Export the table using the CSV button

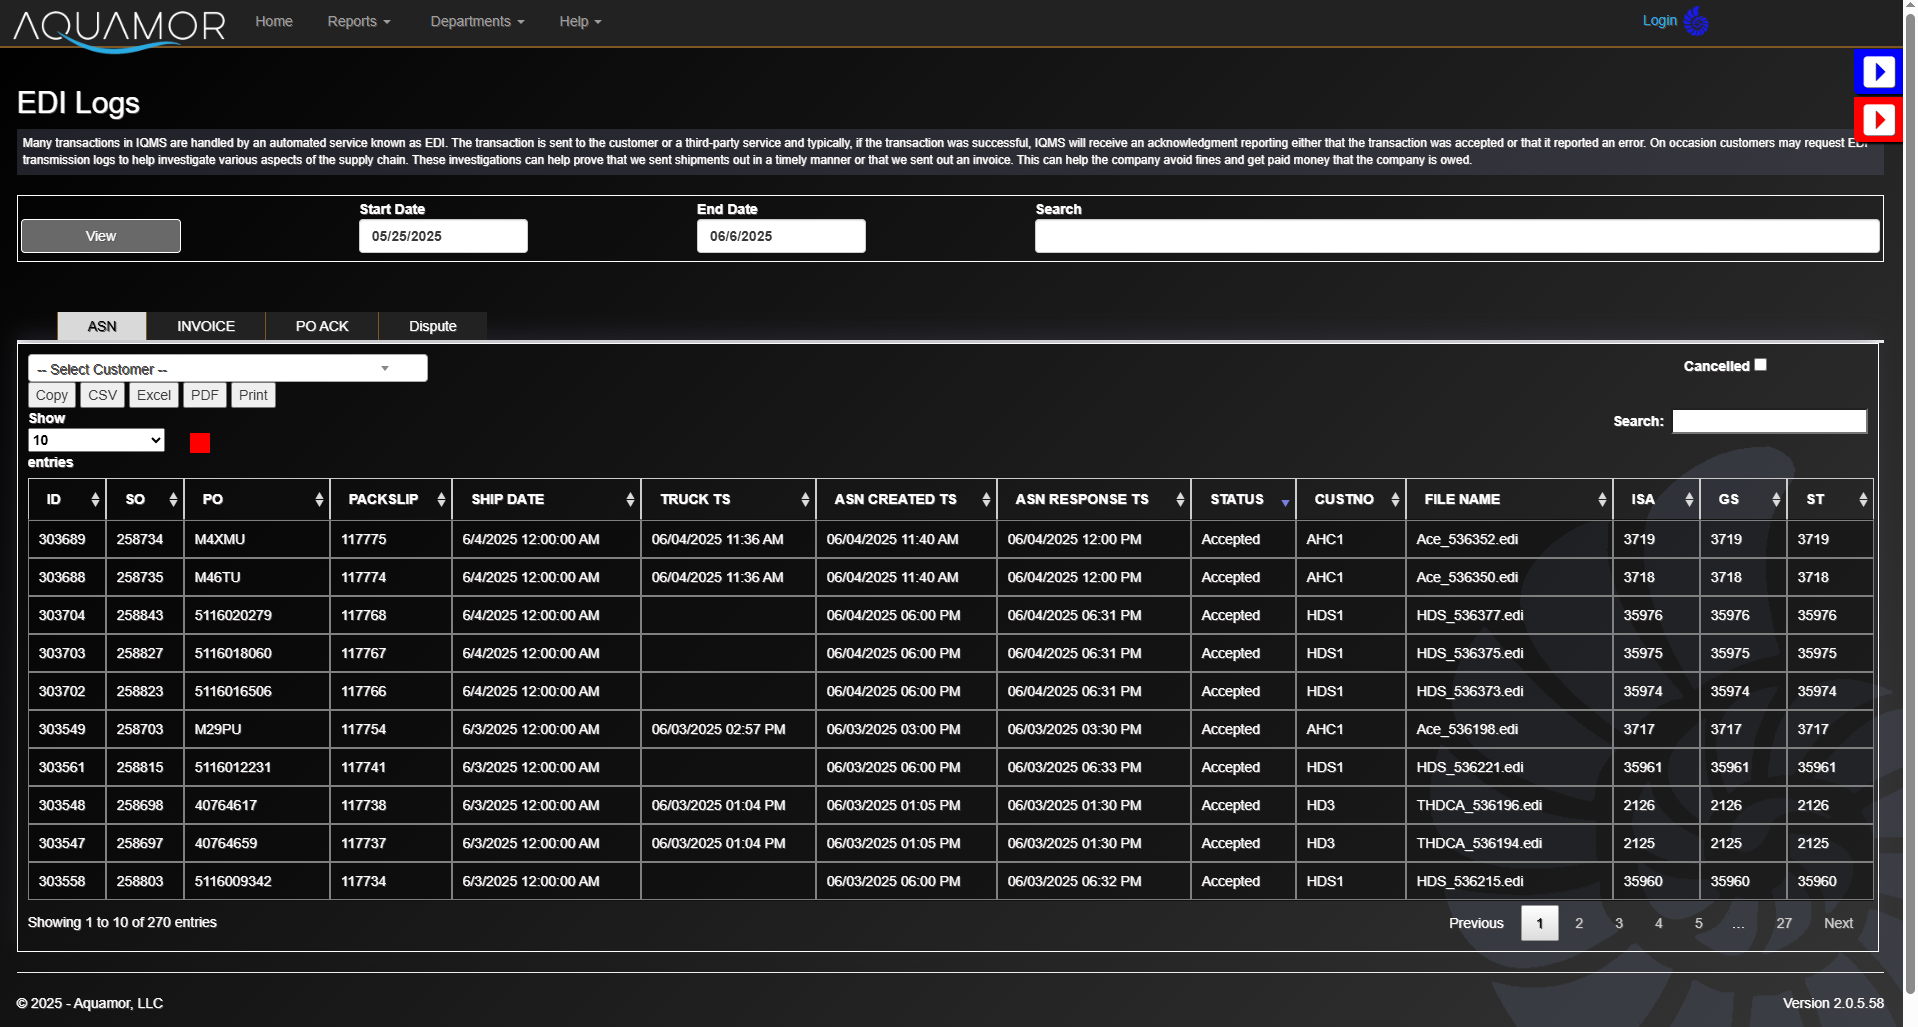[x=102, y=395]
